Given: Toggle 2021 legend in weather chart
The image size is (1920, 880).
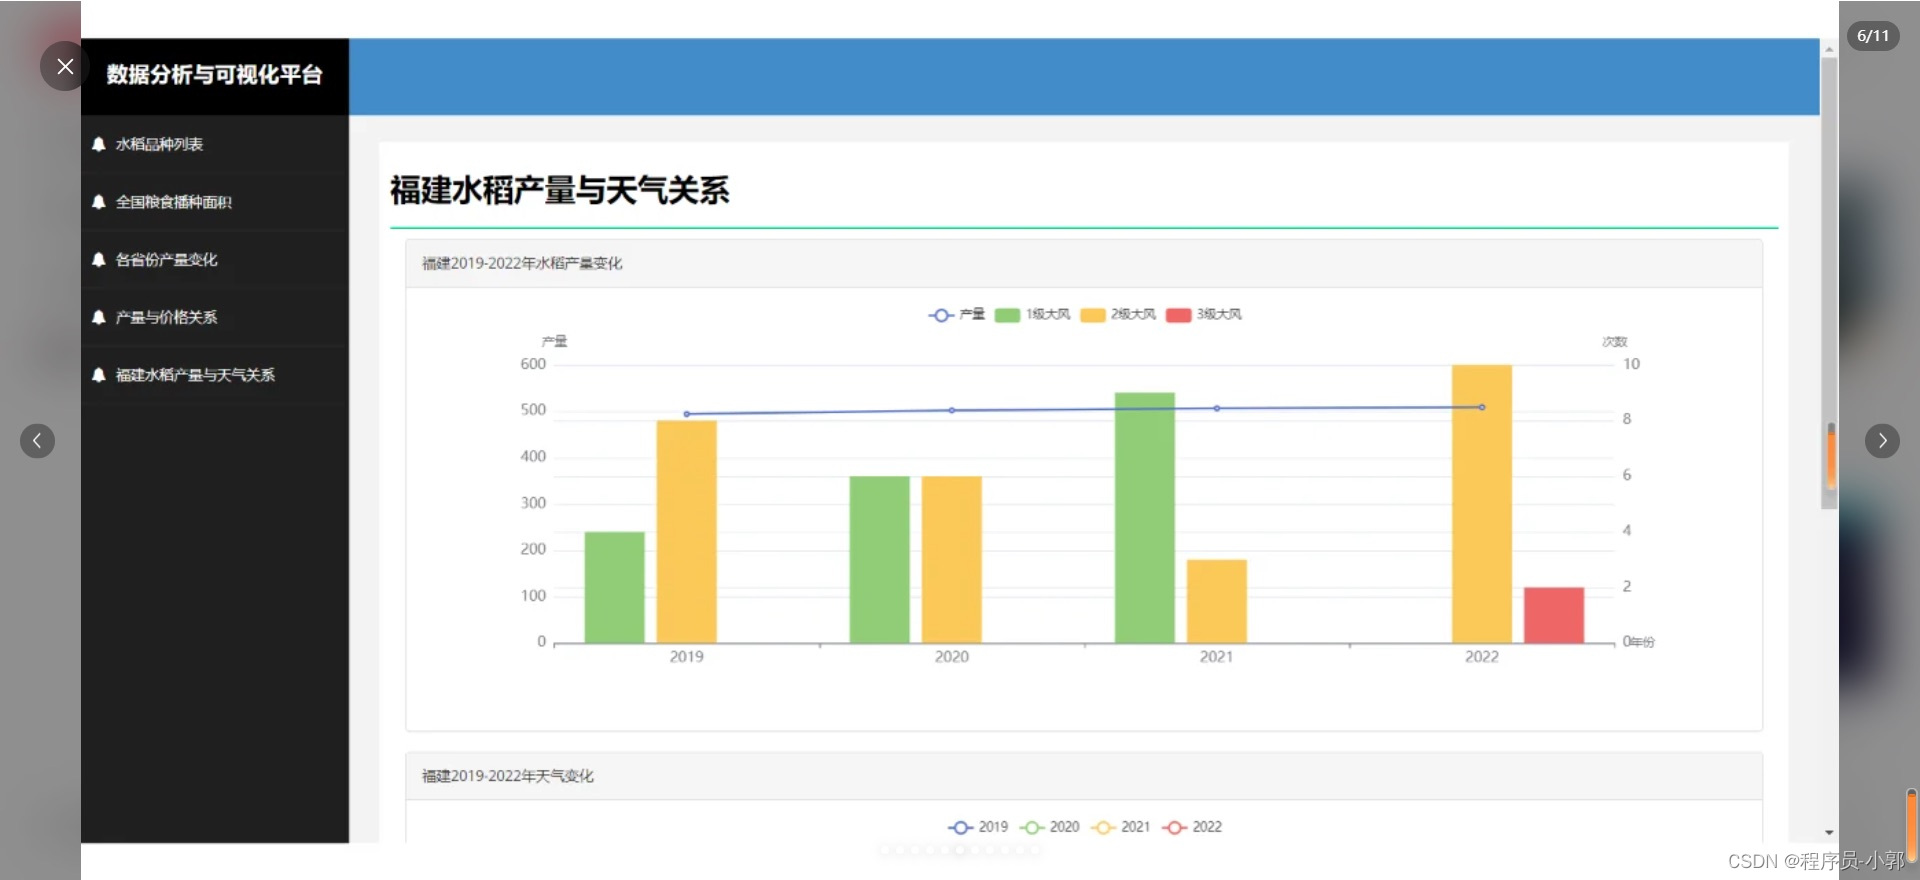Looking at the screenshot, I should pos(1121,827).
